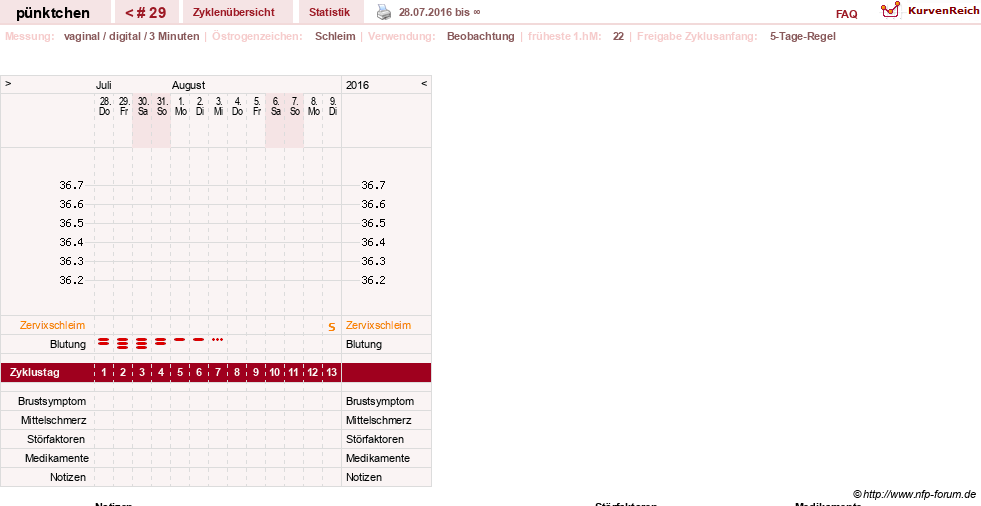Screen dimensions: 981x506
Task: Click the light bleeding mark on 1. Mo
Action: click(x=180, y=340)
